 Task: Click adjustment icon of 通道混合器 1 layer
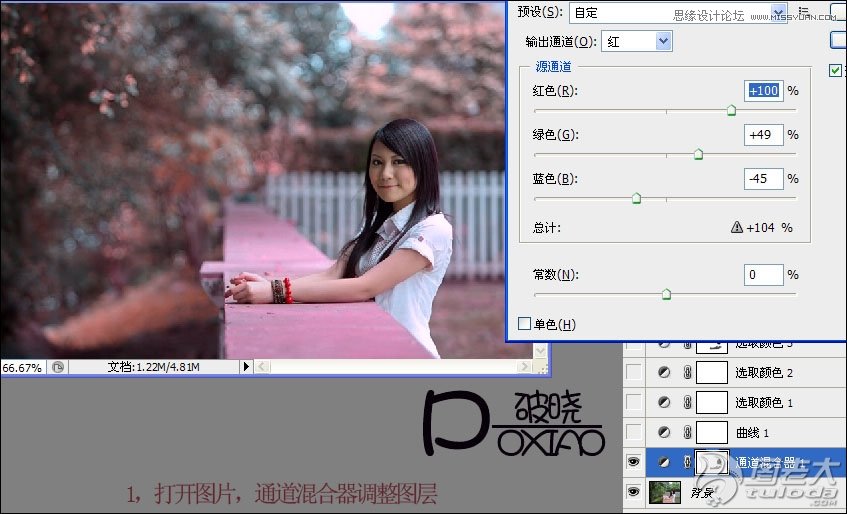pyautogui.click(x=664, y=462)
